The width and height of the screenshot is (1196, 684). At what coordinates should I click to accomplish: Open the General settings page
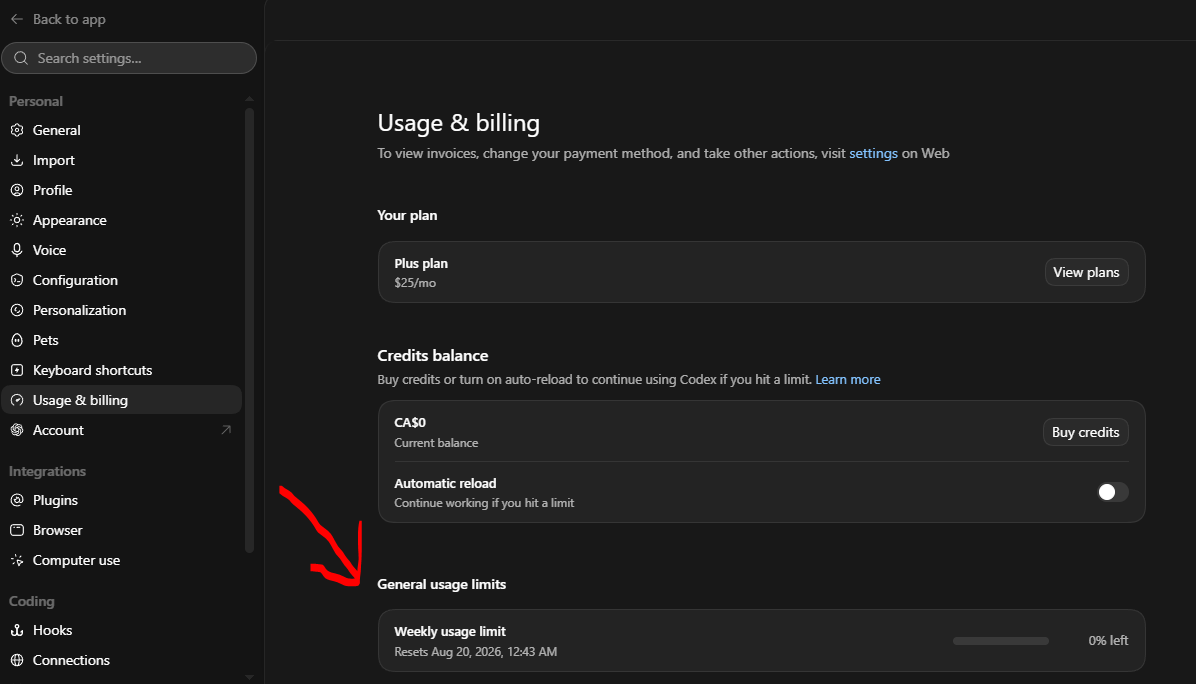coord(122,130)
